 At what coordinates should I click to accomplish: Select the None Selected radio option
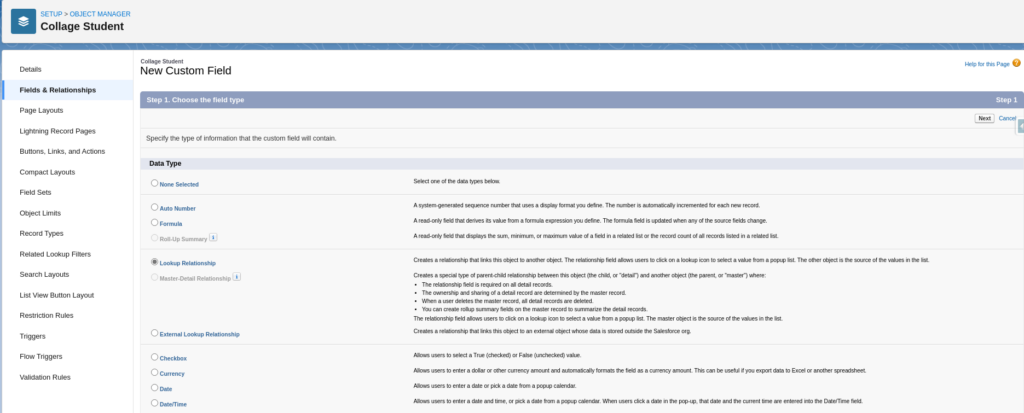click(154, 183)
